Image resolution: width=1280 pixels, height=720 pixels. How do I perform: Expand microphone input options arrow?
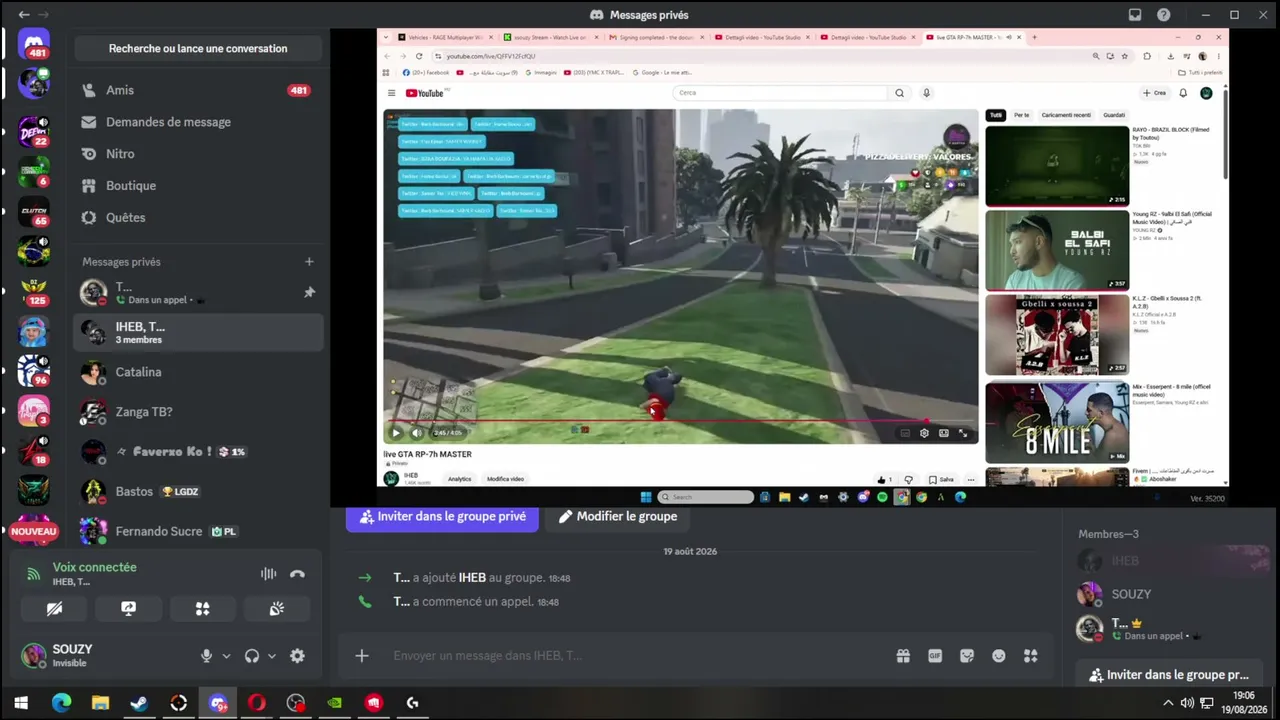pos(226,656)
